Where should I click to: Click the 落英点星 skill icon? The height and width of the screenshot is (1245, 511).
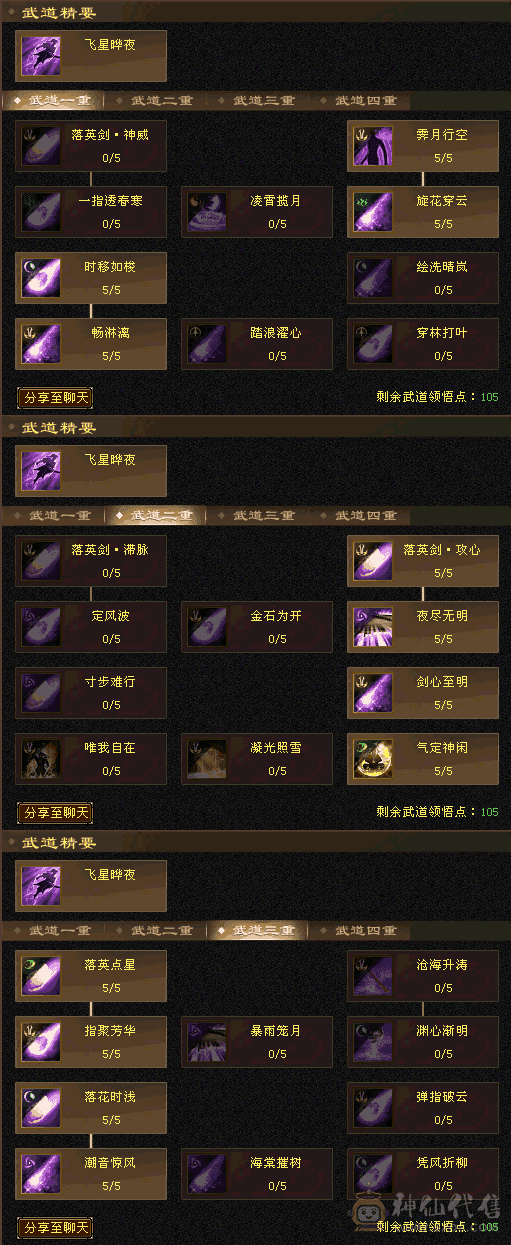tap(40, 976)
